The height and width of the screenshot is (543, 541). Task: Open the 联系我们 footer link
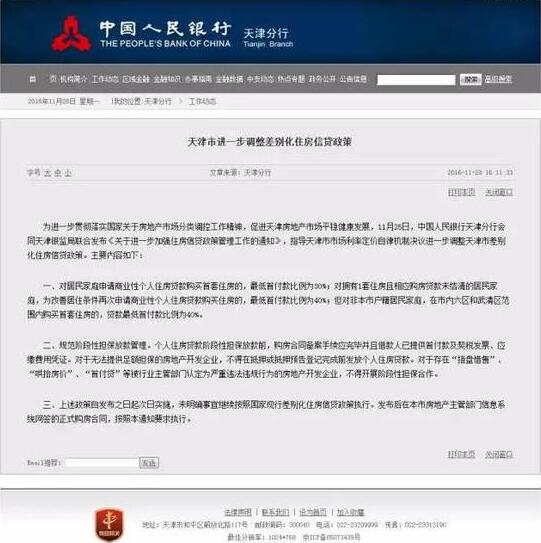[275, 512]
